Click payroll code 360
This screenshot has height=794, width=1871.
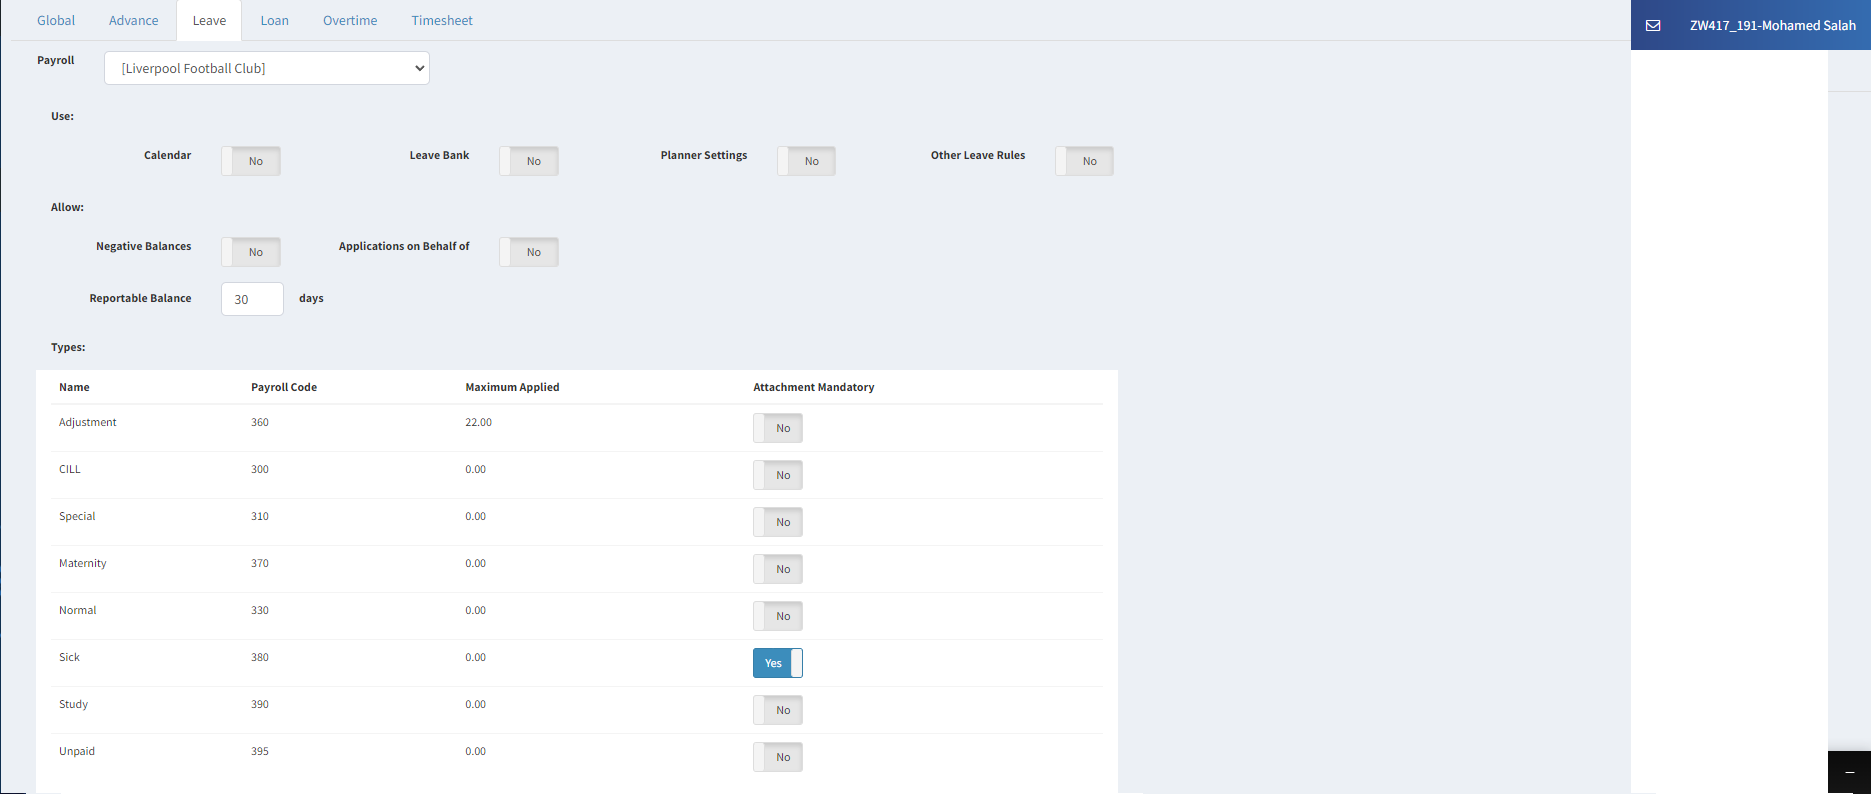pyautogui.click(x=260, y=422)
